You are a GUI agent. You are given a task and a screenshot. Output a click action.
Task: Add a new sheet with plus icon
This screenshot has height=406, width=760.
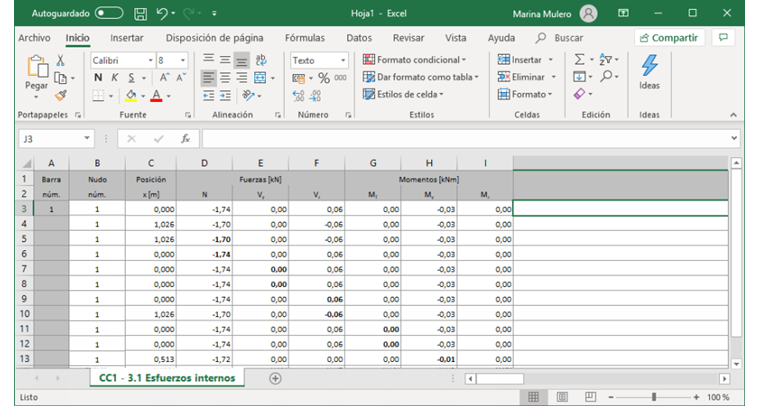pos(275,378)
